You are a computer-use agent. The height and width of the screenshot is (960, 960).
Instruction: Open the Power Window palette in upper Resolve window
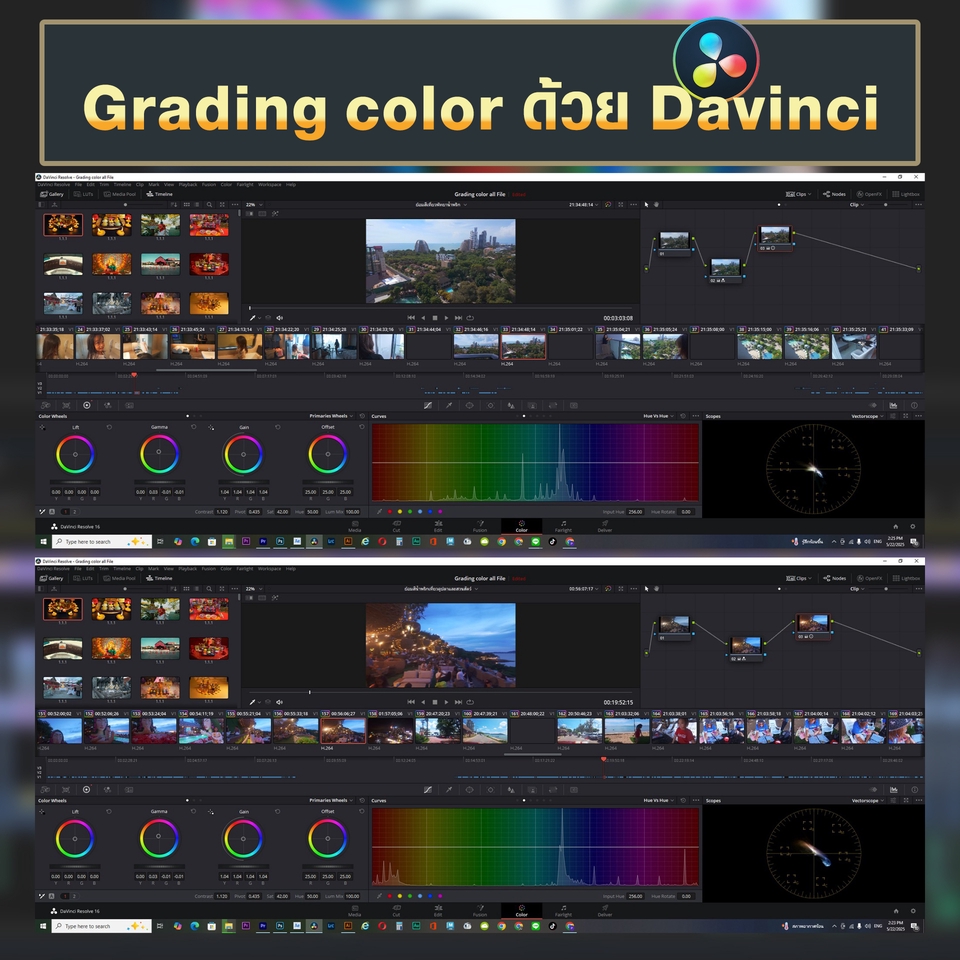click(x=470, y=405)
